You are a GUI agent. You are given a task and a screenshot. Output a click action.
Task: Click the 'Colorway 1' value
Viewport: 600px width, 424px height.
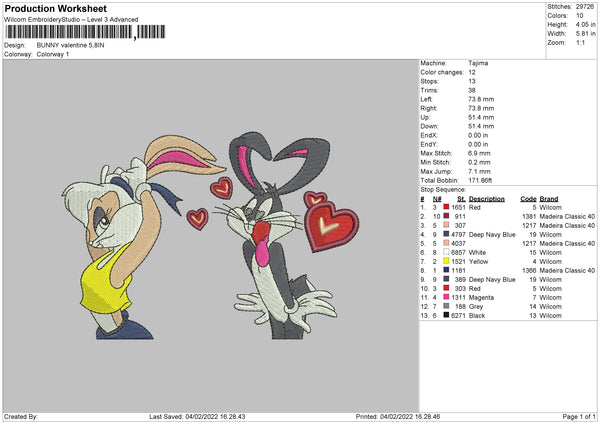[53, 54]
